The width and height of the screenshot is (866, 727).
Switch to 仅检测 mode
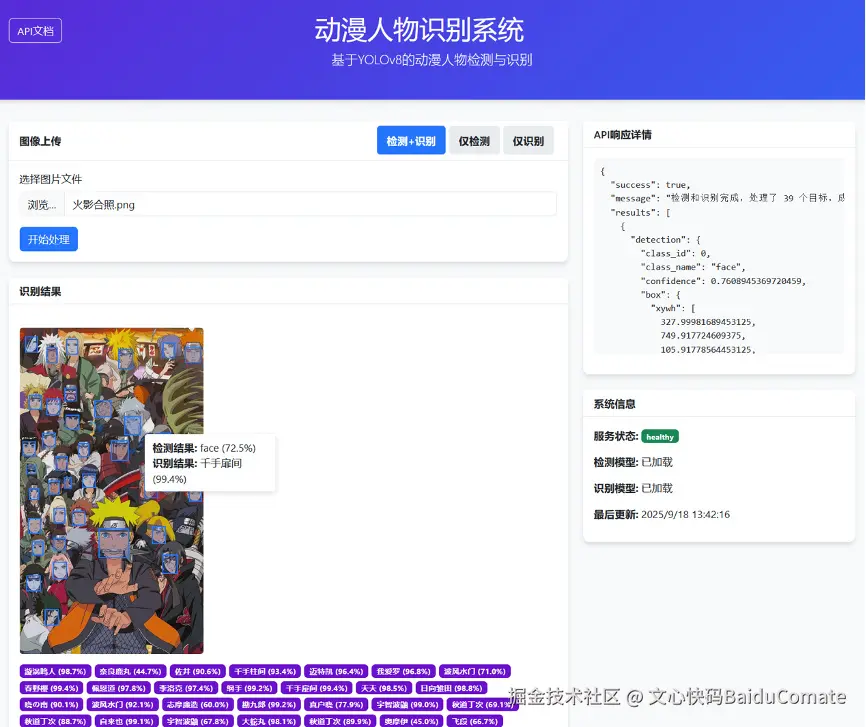474,141
